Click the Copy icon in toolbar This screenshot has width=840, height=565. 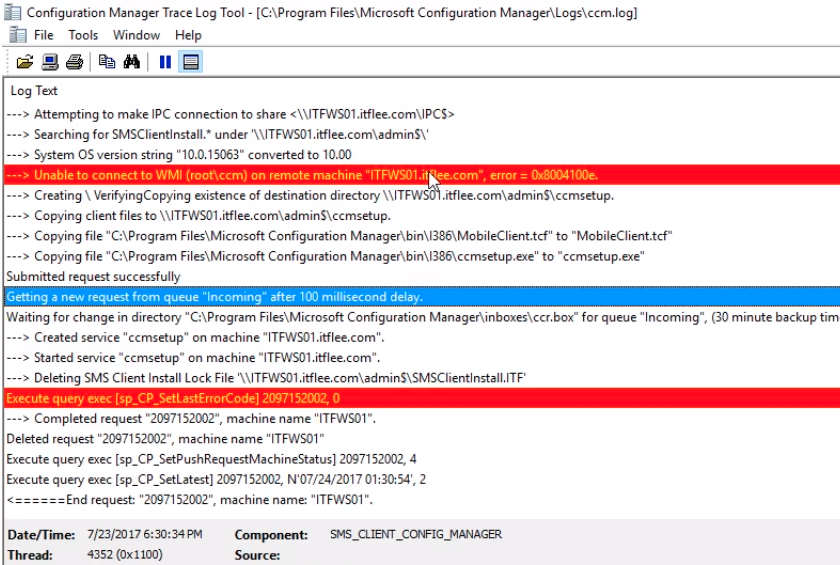pos(107,62)
